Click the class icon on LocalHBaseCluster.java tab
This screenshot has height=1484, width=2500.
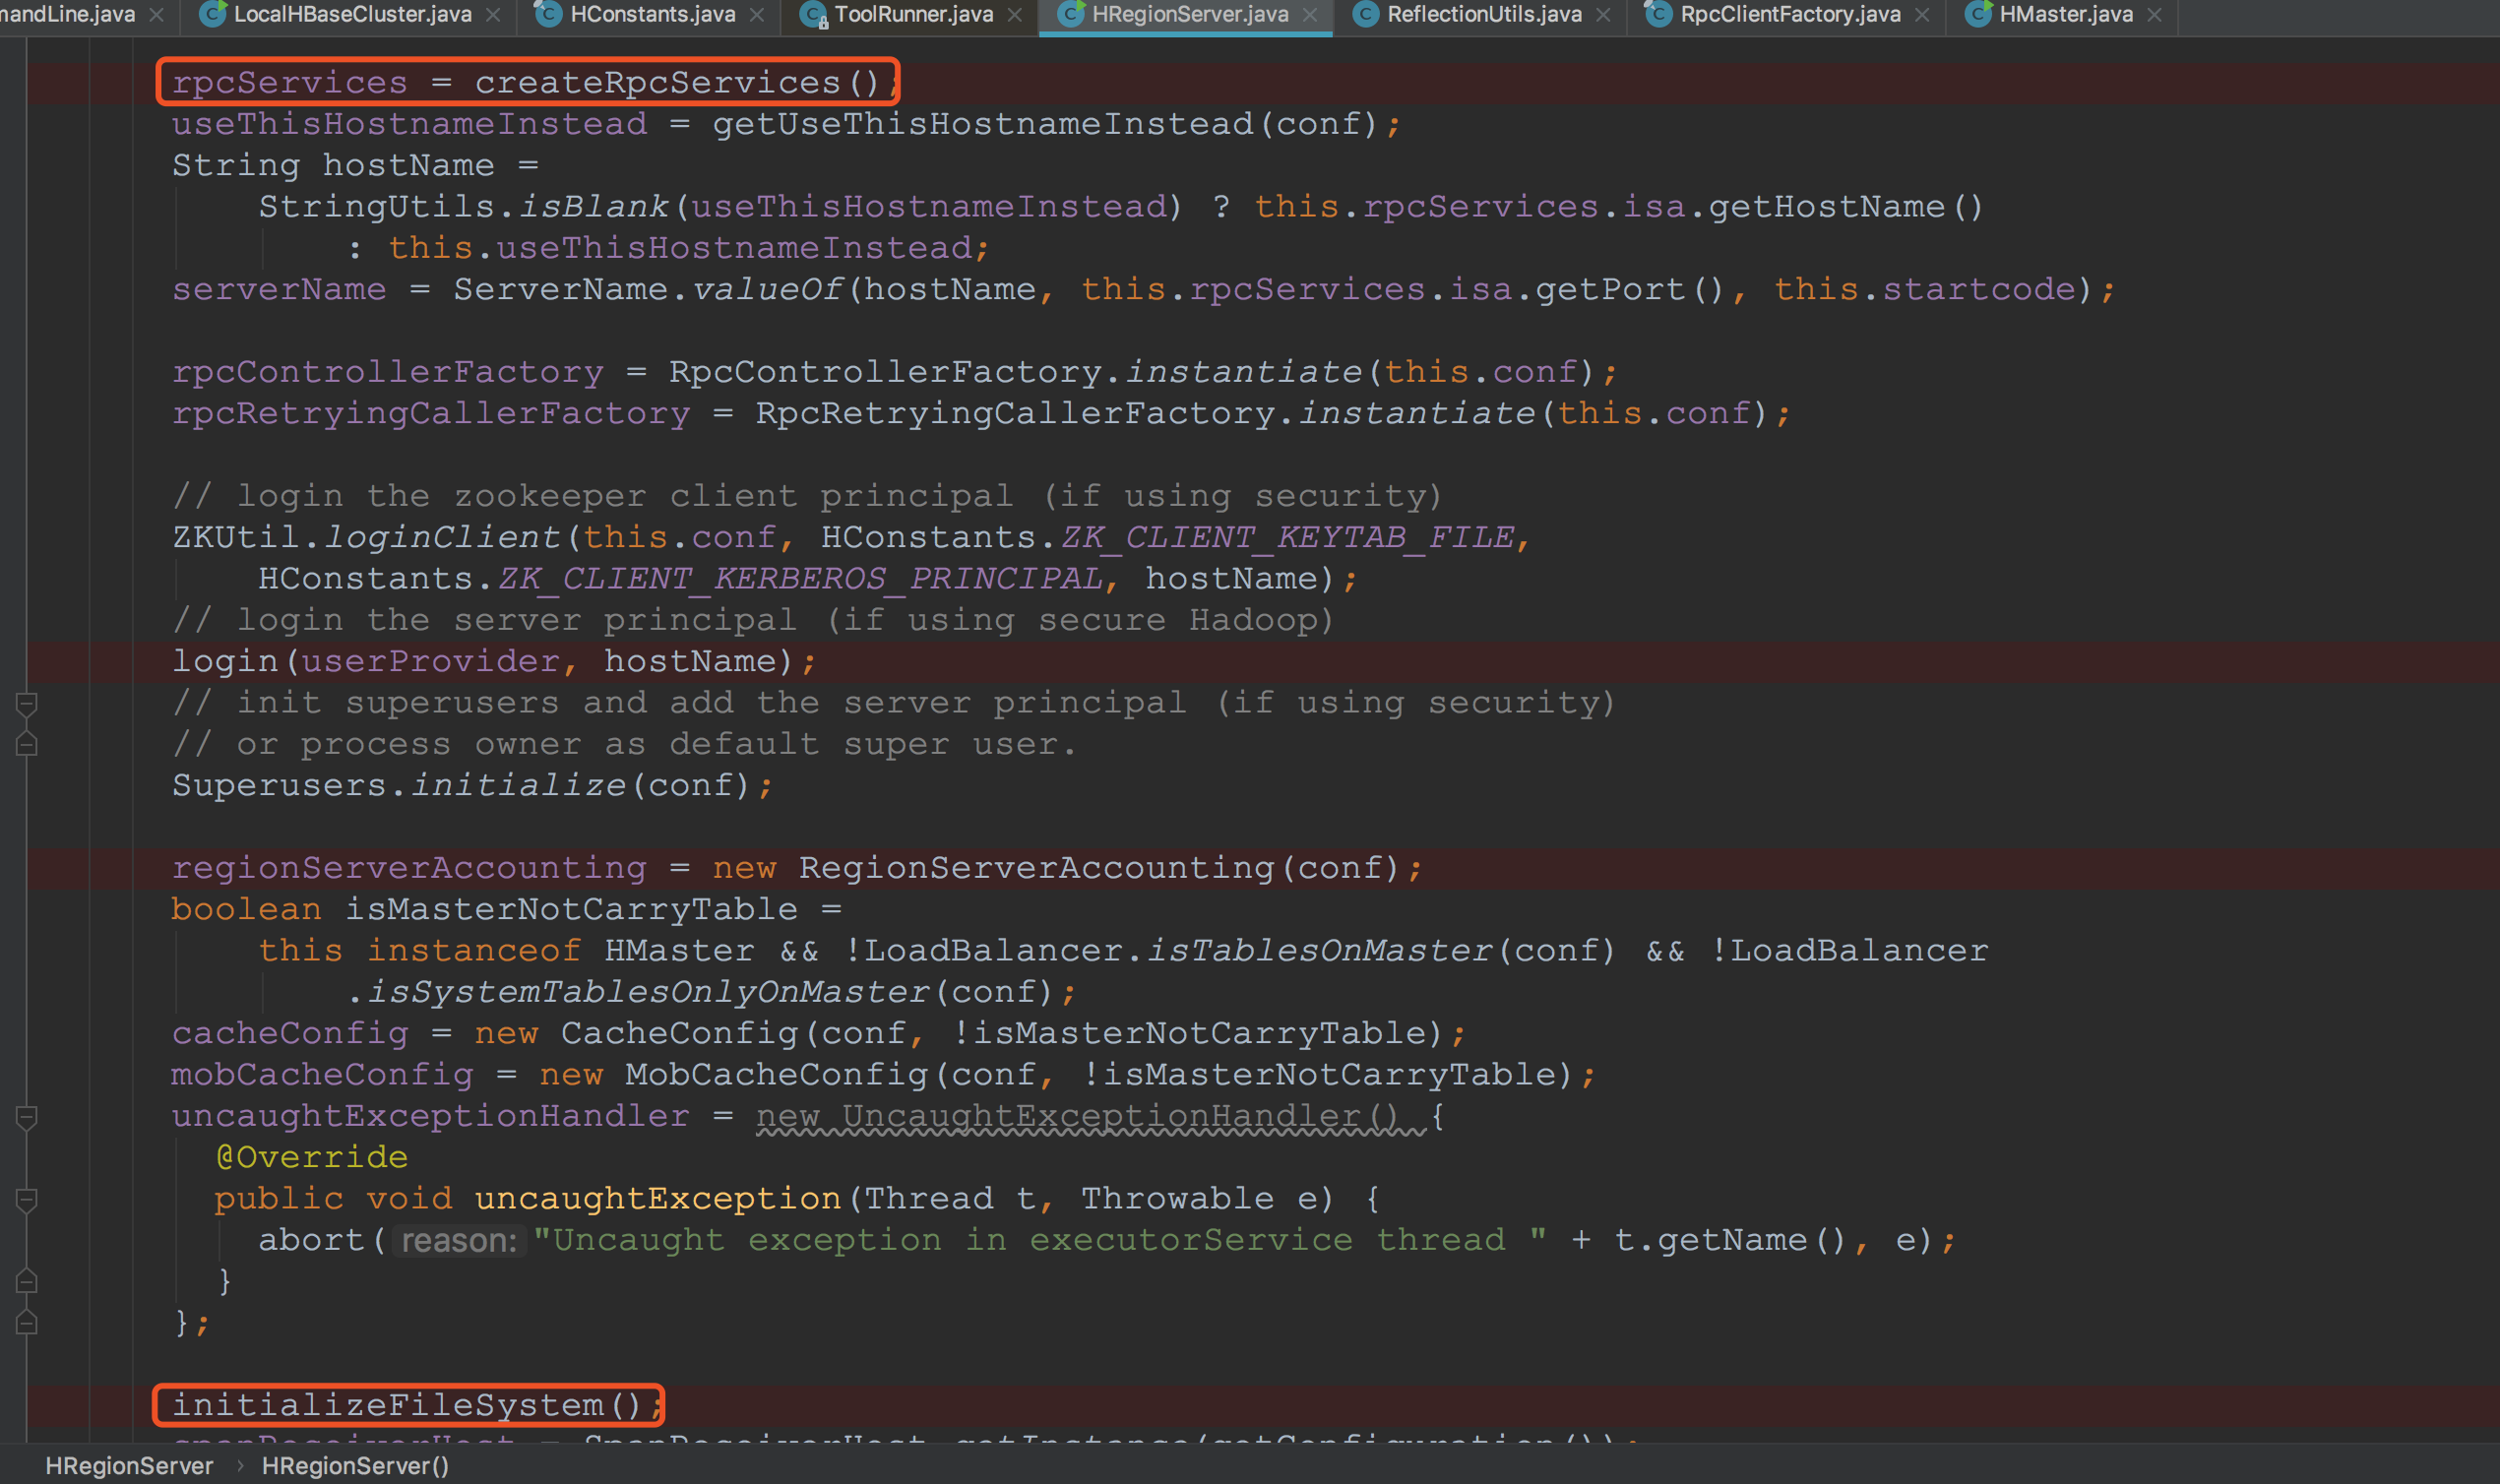point(212,14)
